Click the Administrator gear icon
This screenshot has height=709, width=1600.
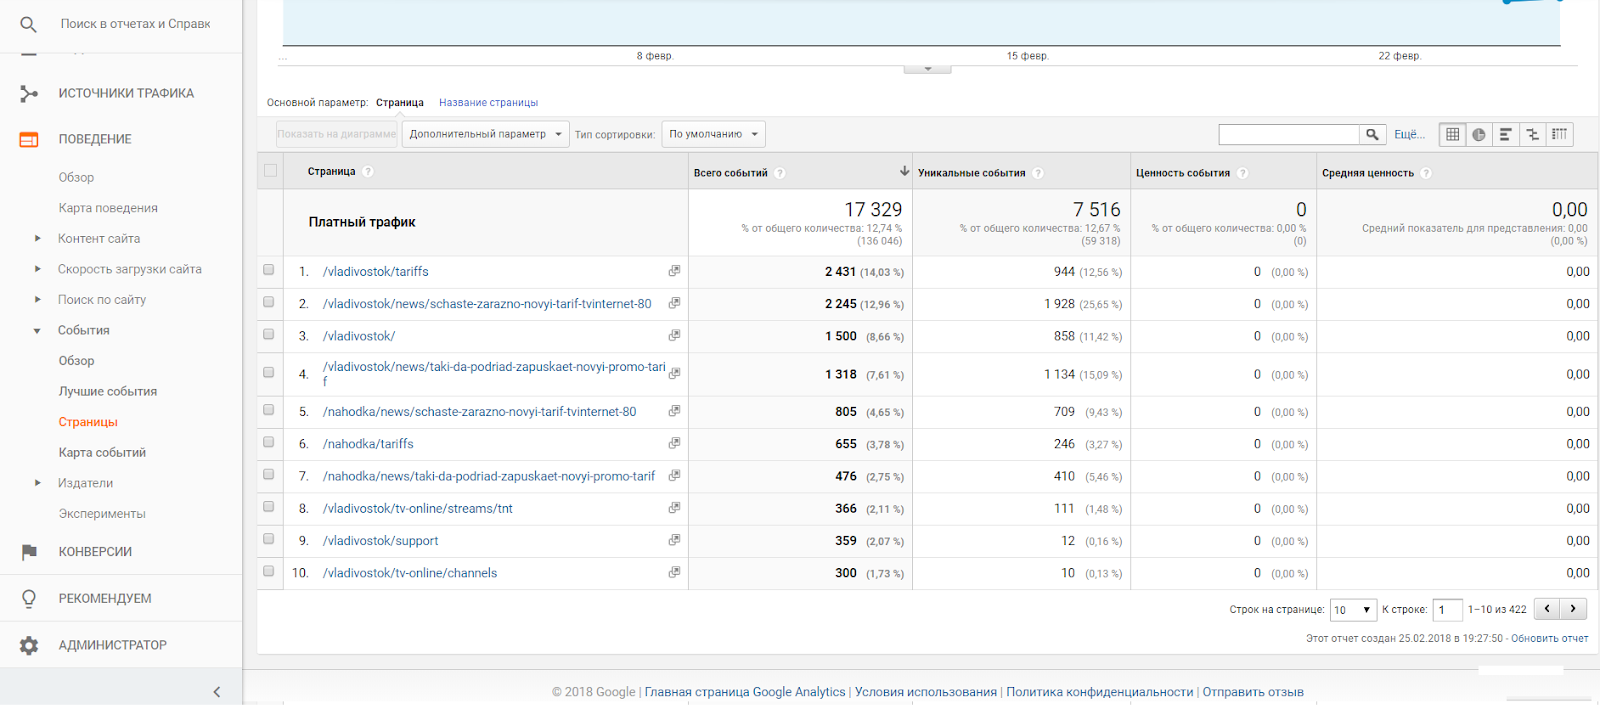pos(29,645)
